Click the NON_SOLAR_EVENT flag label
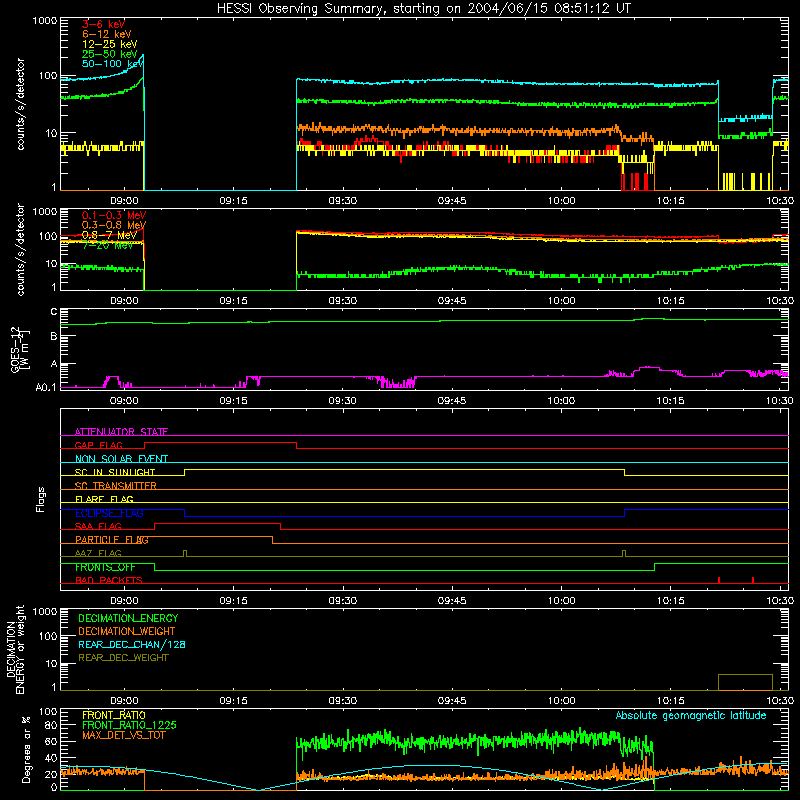800x800 pixels. 121,459
